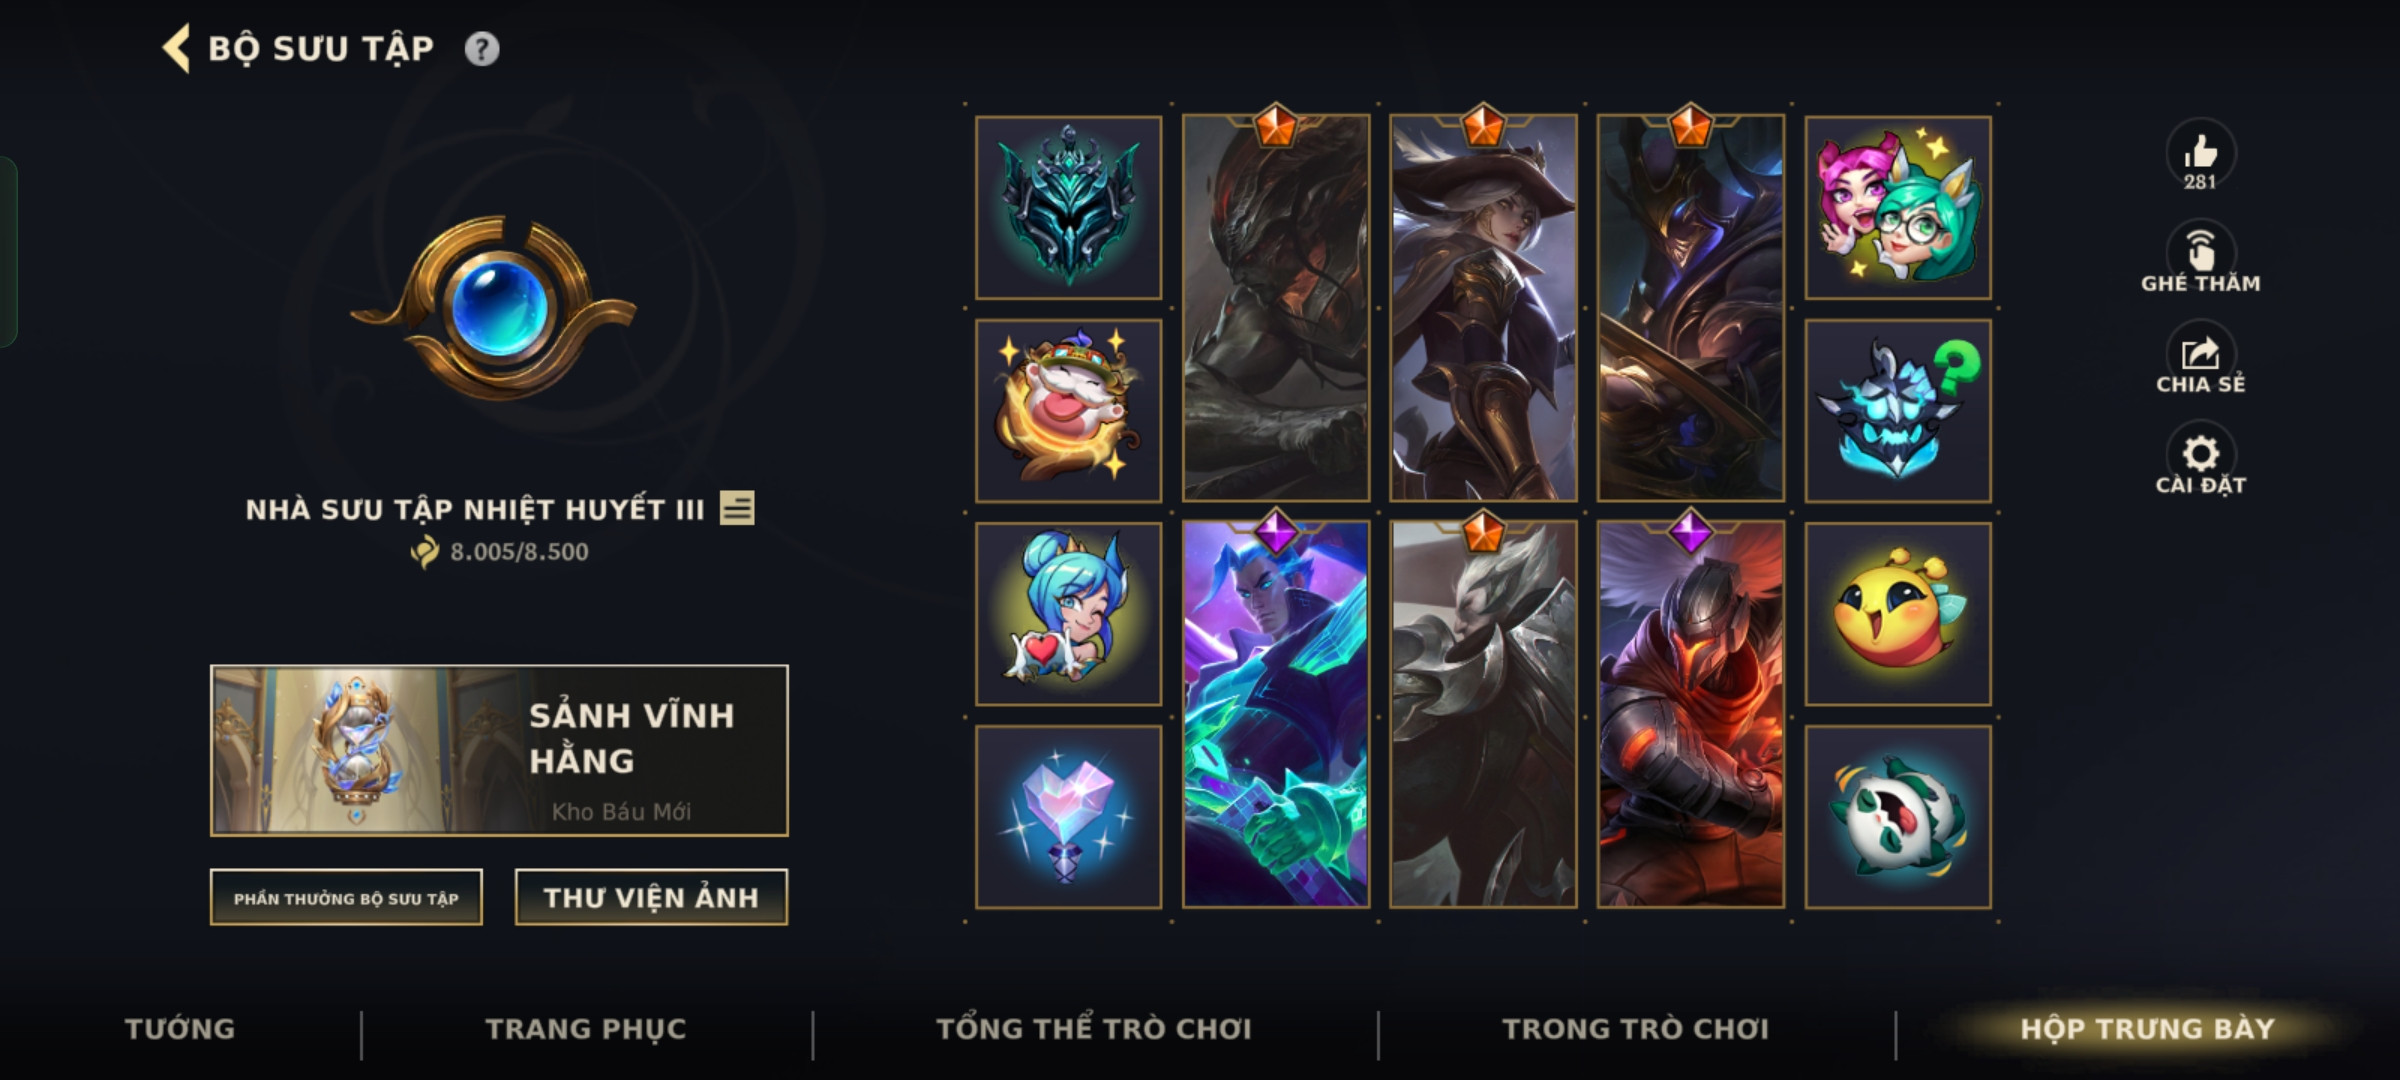Click the Phần Thưởng Bộ Sưu Tập button
The height and width of the screenshot is (1080, 2400).
point(346,898)
